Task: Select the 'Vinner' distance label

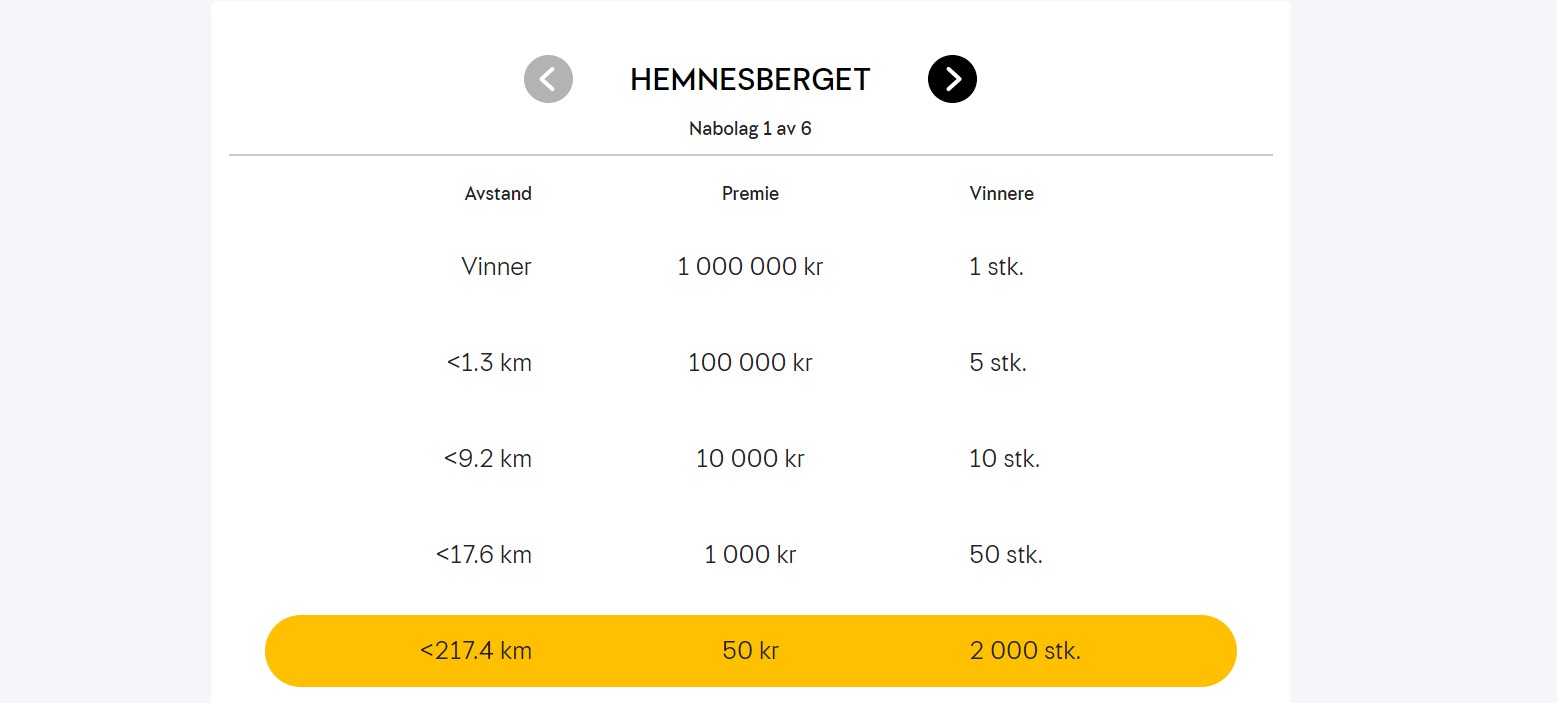Action: pyautogui.click(x=496, y=267)
